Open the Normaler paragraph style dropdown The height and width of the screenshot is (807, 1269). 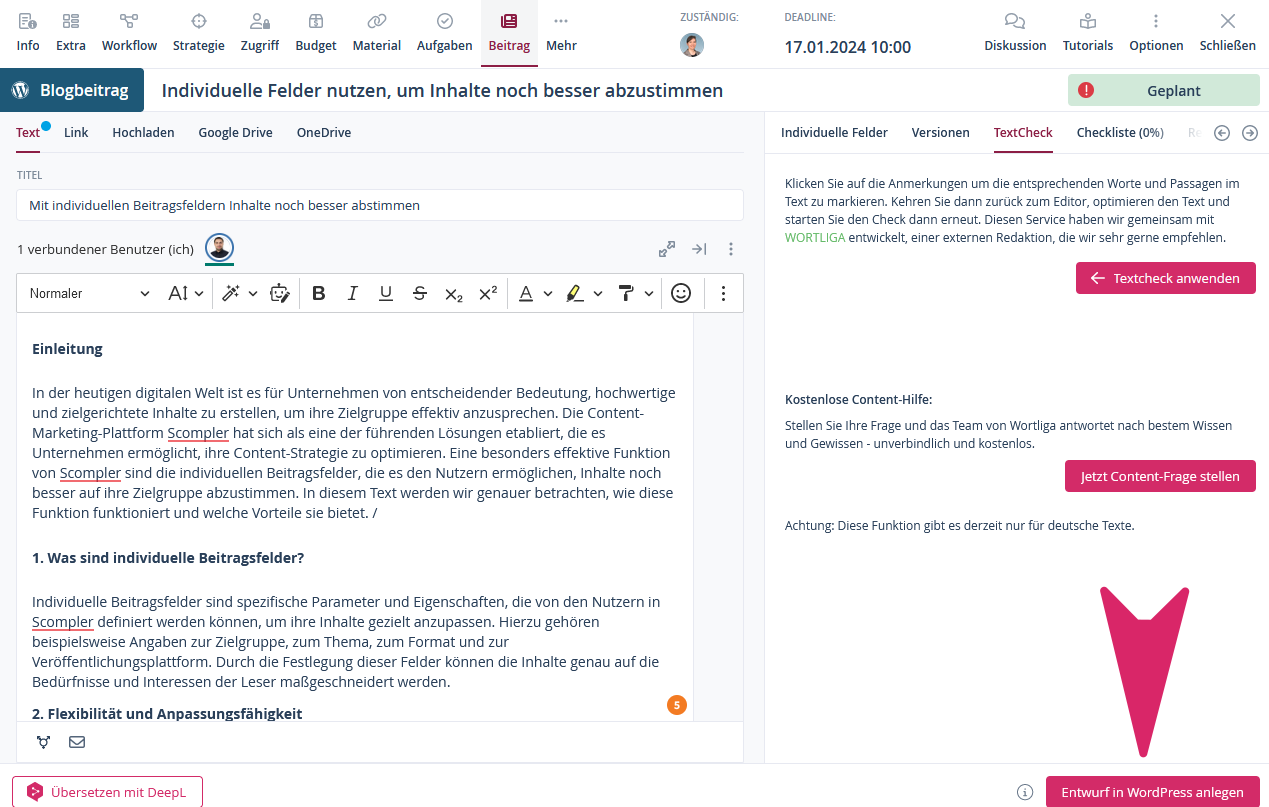pos(88,293)
